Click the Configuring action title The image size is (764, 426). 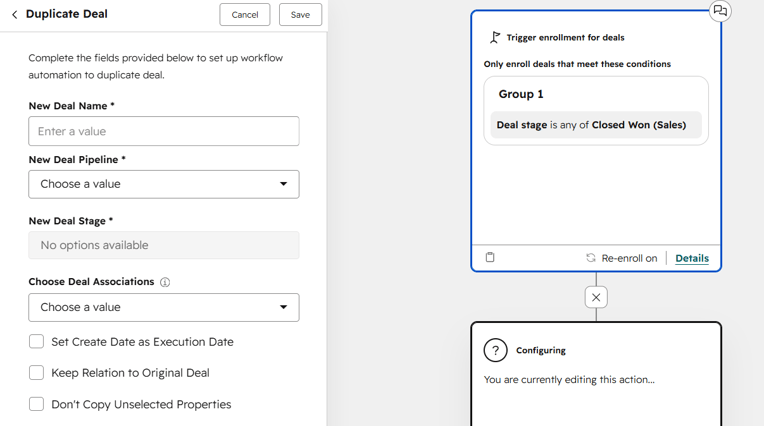pos(541,350)
